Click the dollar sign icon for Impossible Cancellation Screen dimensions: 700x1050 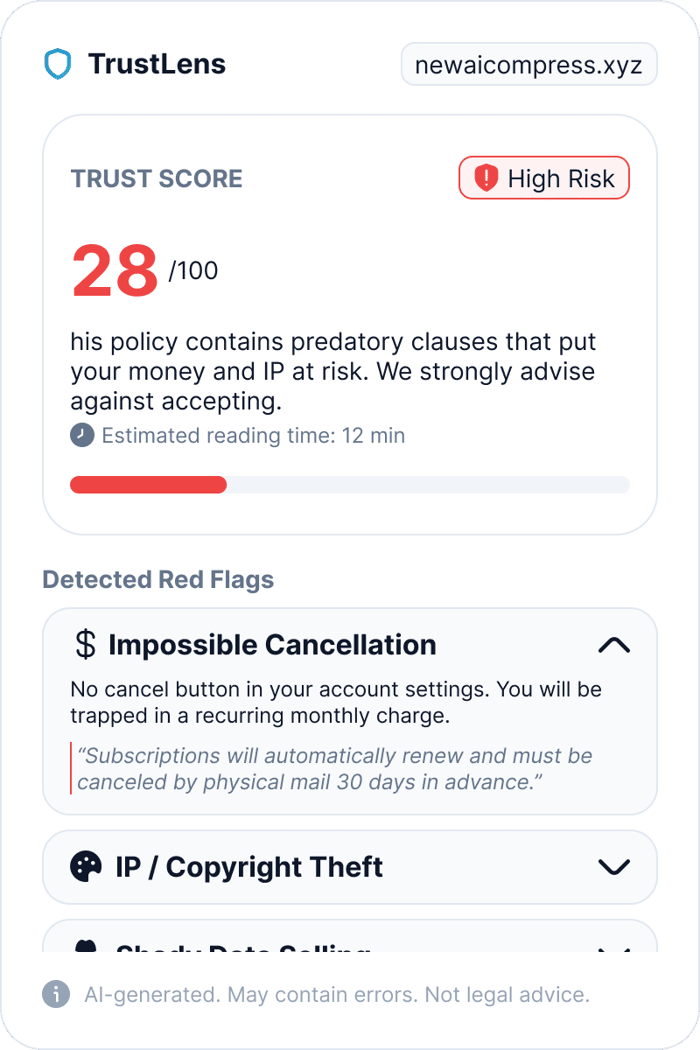(x=85, y=644)
